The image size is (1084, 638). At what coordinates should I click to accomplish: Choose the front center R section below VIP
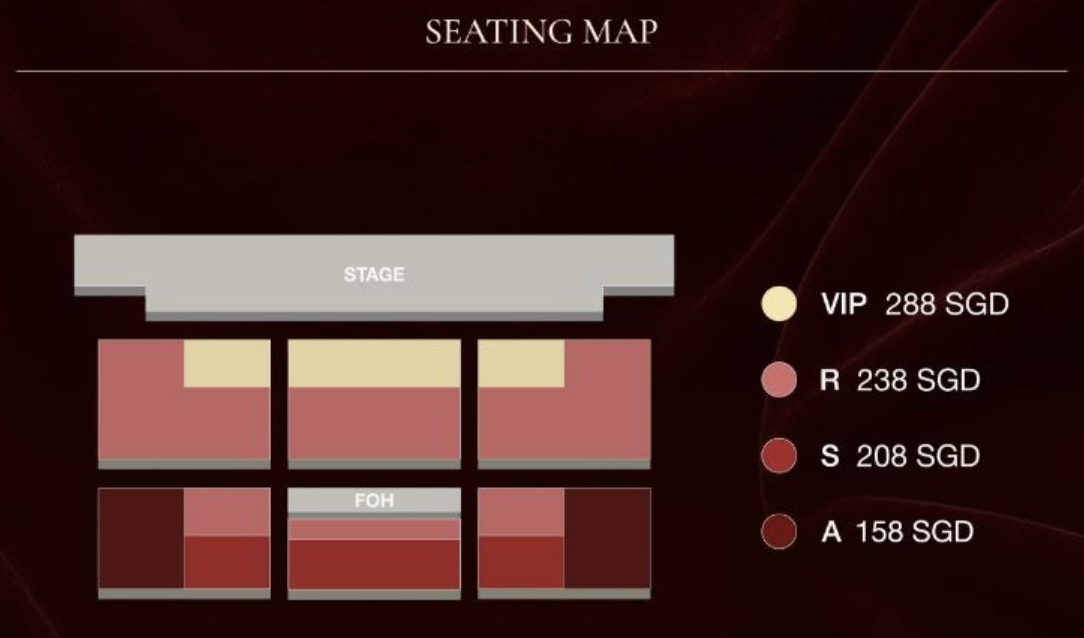tap(374, 423)
